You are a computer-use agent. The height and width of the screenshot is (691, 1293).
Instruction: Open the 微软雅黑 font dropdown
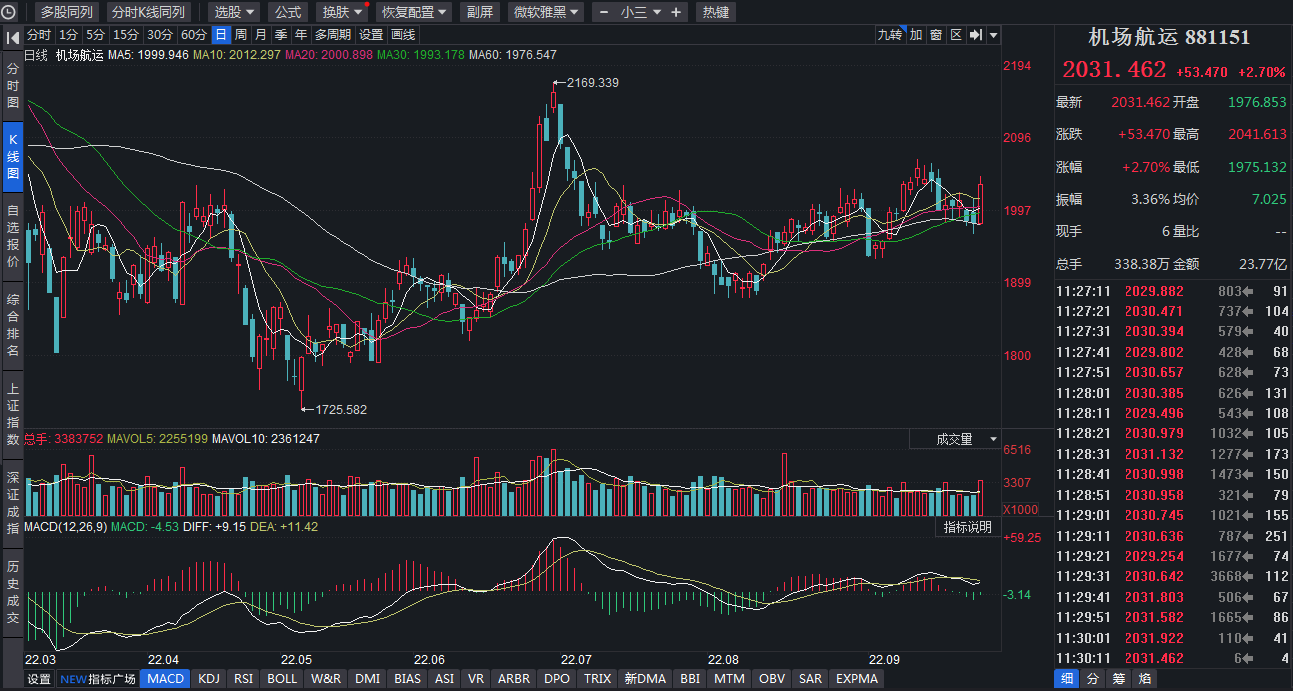pyautogui.click(x=547, y=12)
